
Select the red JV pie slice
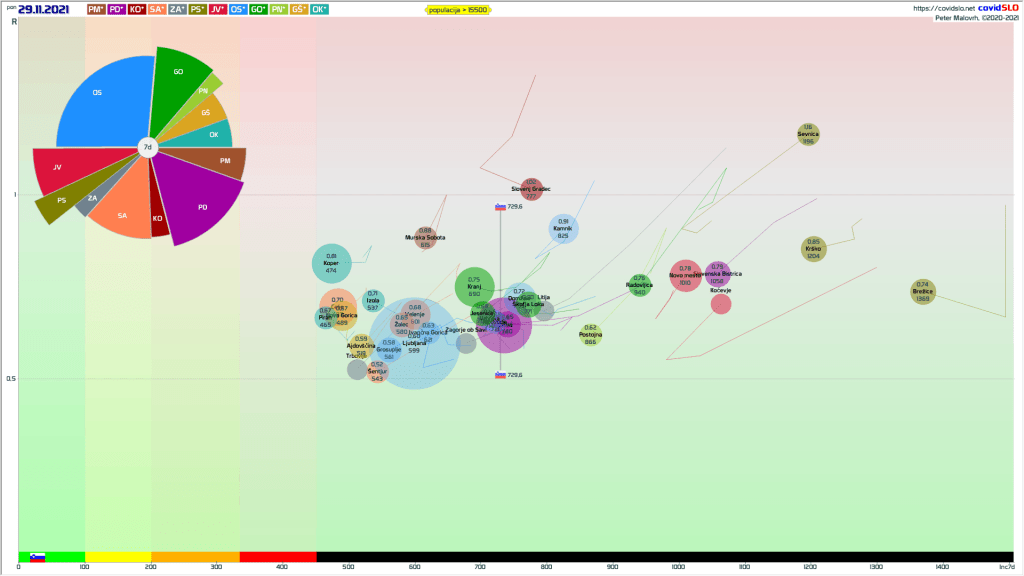[60, 168]
